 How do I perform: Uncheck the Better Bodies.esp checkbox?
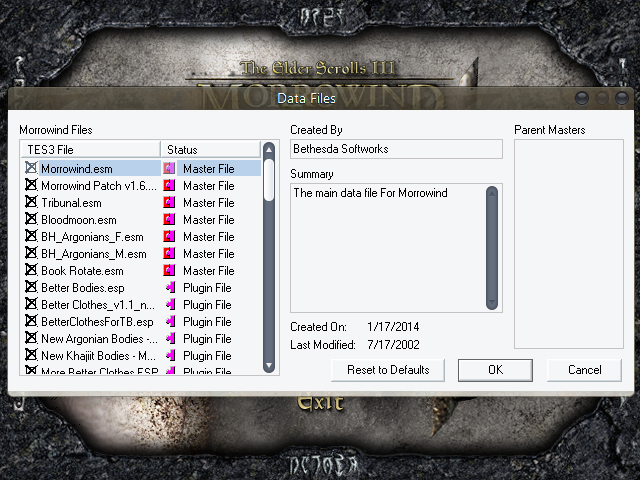pyautogui.click(x=31, y=287)
